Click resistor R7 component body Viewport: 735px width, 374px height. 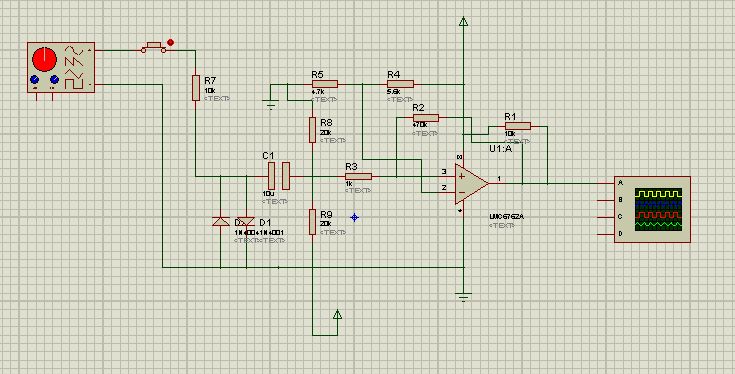point(195,88)
